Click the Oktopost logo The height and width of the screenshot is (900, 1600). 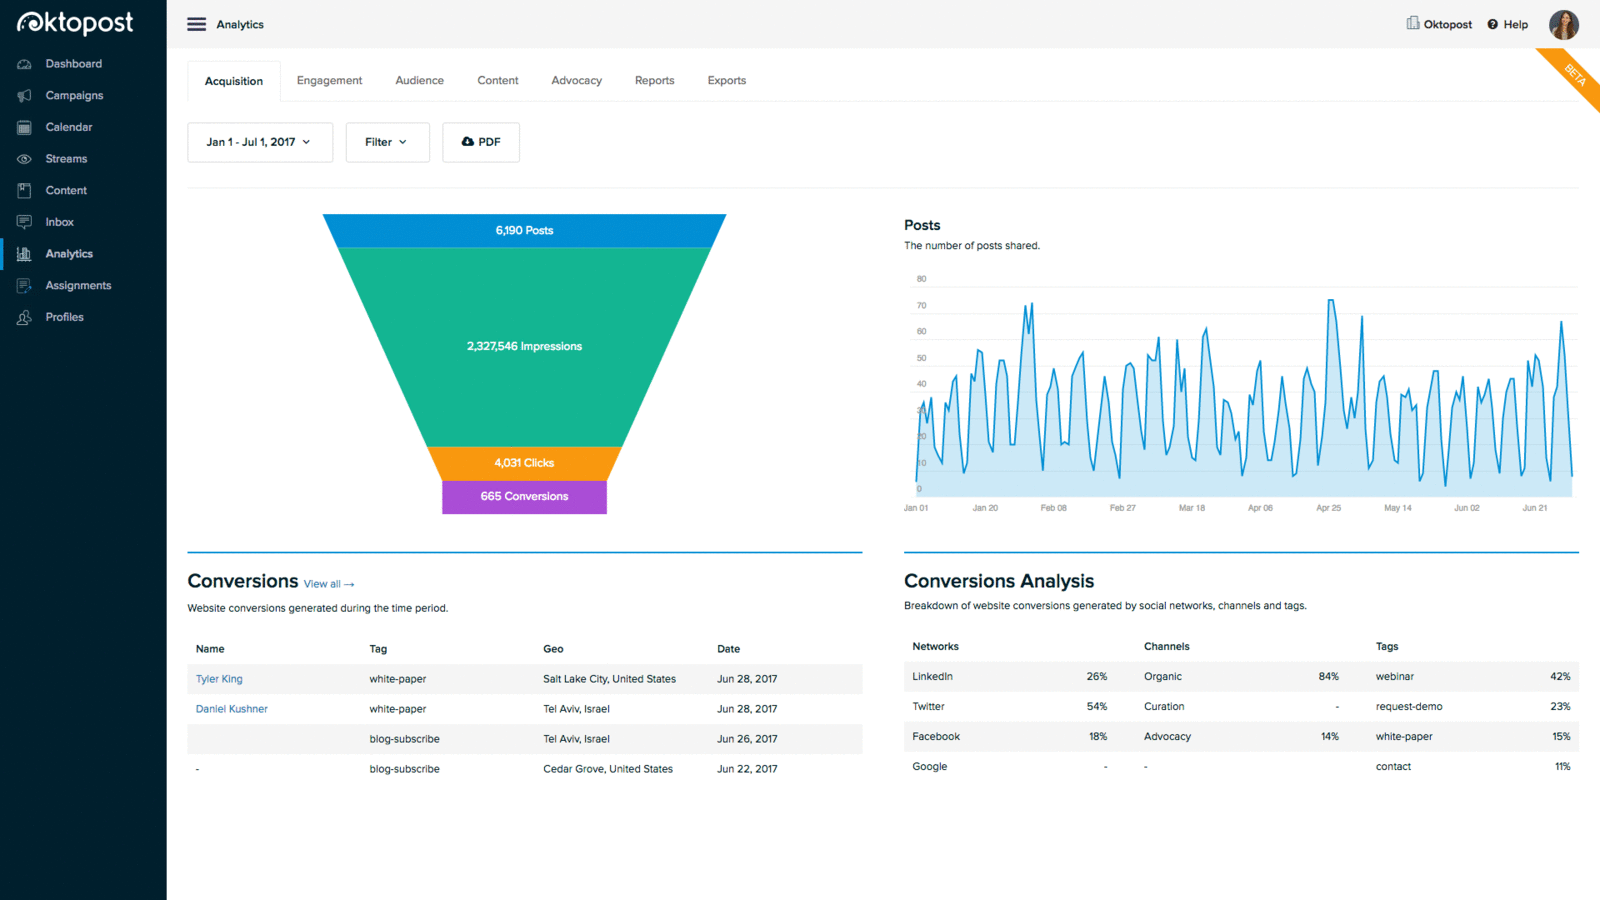[75, 22]
